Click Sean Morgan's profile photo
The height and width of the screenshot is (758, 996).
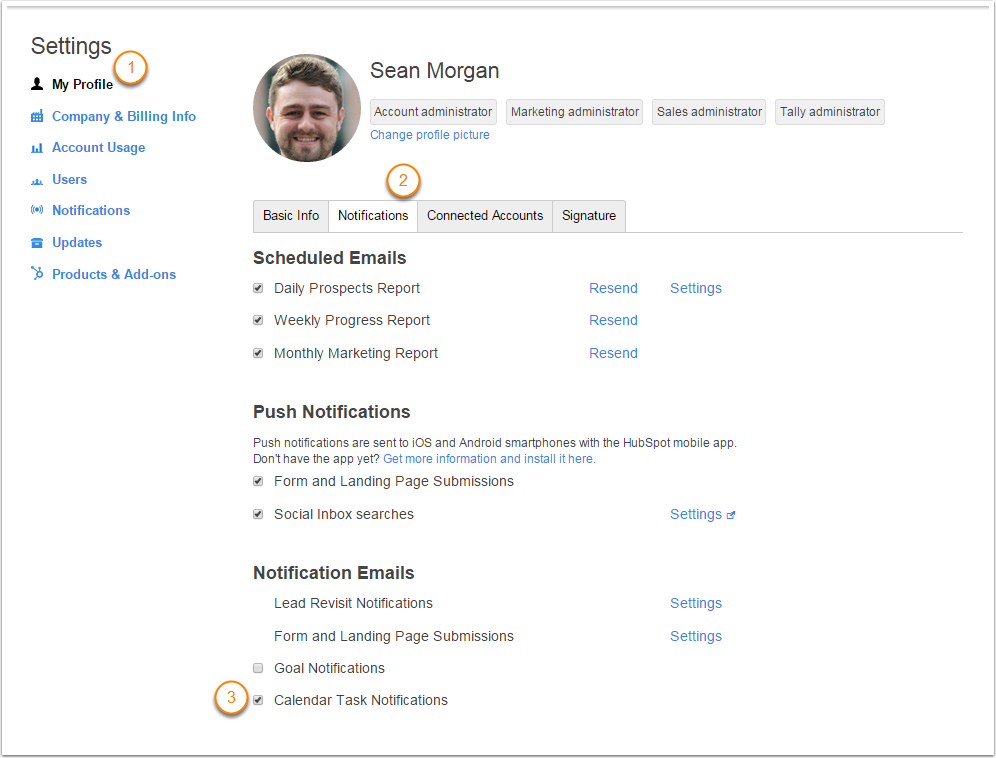coord(307,108)
